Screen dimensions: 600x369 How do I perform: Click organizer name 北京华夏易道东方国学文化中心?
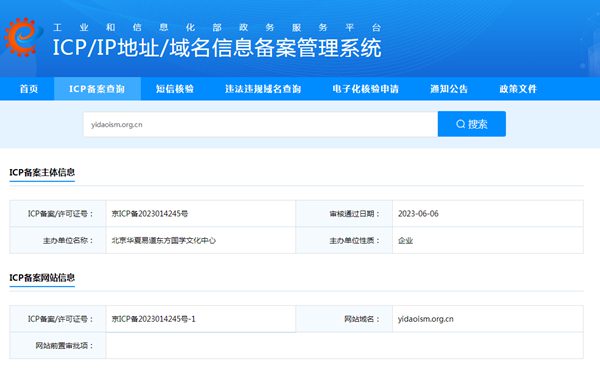pyautogui.click(x=164, y=240)
